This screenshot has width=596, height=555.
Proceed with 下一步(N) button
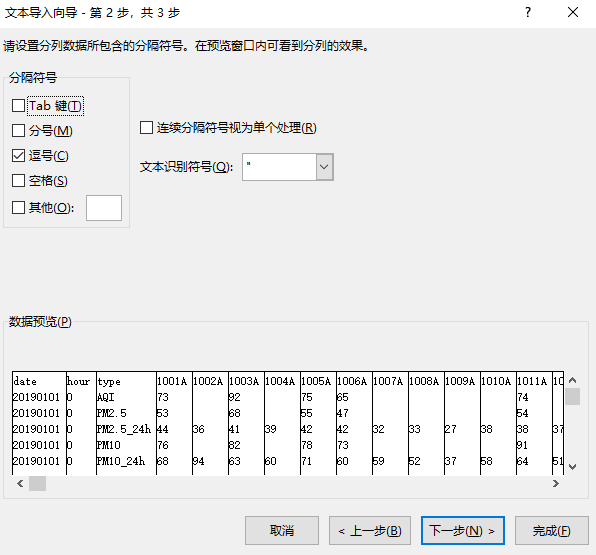(463, 530)
